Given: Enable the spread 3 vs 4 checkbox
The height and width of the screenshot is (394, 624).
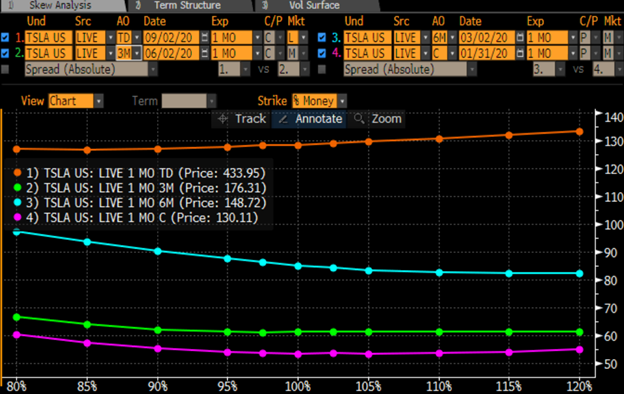Looking at the screenshot, I should 322,69.
